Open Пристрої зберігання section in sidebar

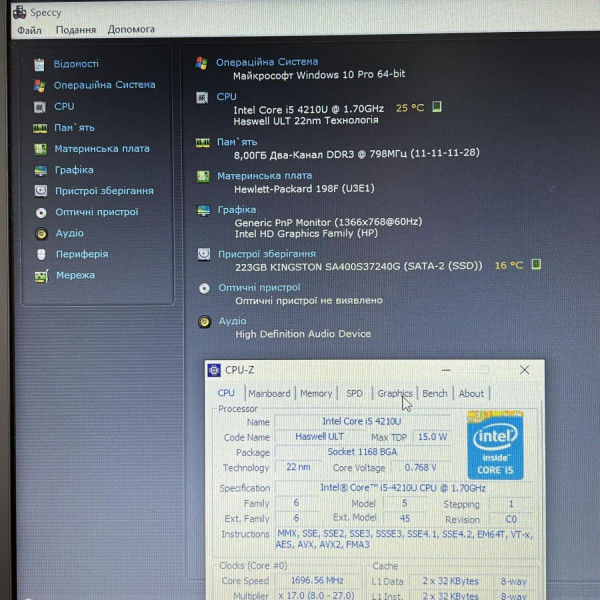click(x=104, y=191)
